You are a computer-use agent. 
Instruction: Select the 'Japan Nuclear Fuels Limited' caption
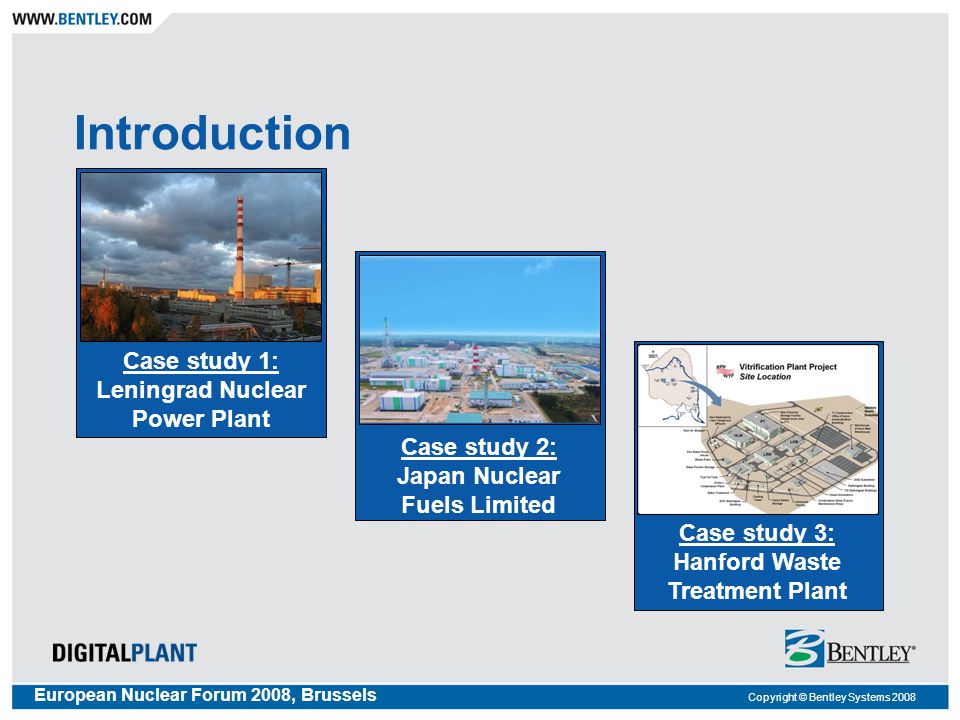click(479, 490)
